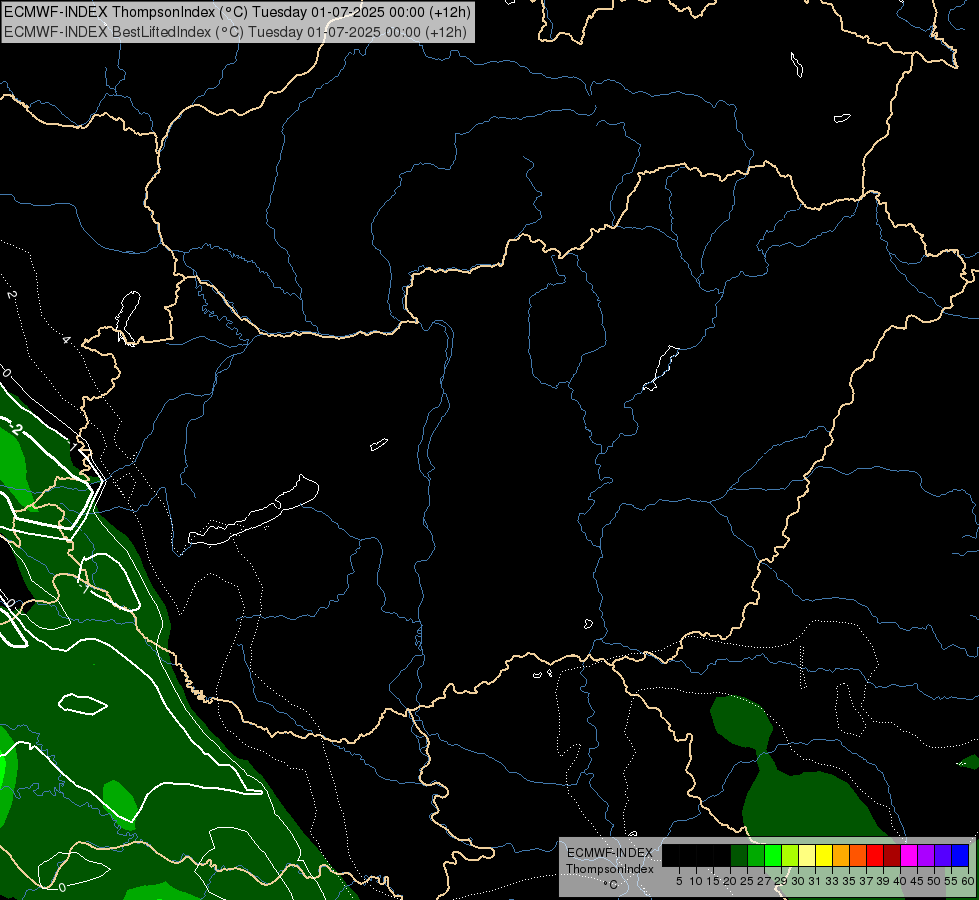Select the purple 45–50 legend swatch
Viewport: 979px width, 900px height.
coord(926,856)
